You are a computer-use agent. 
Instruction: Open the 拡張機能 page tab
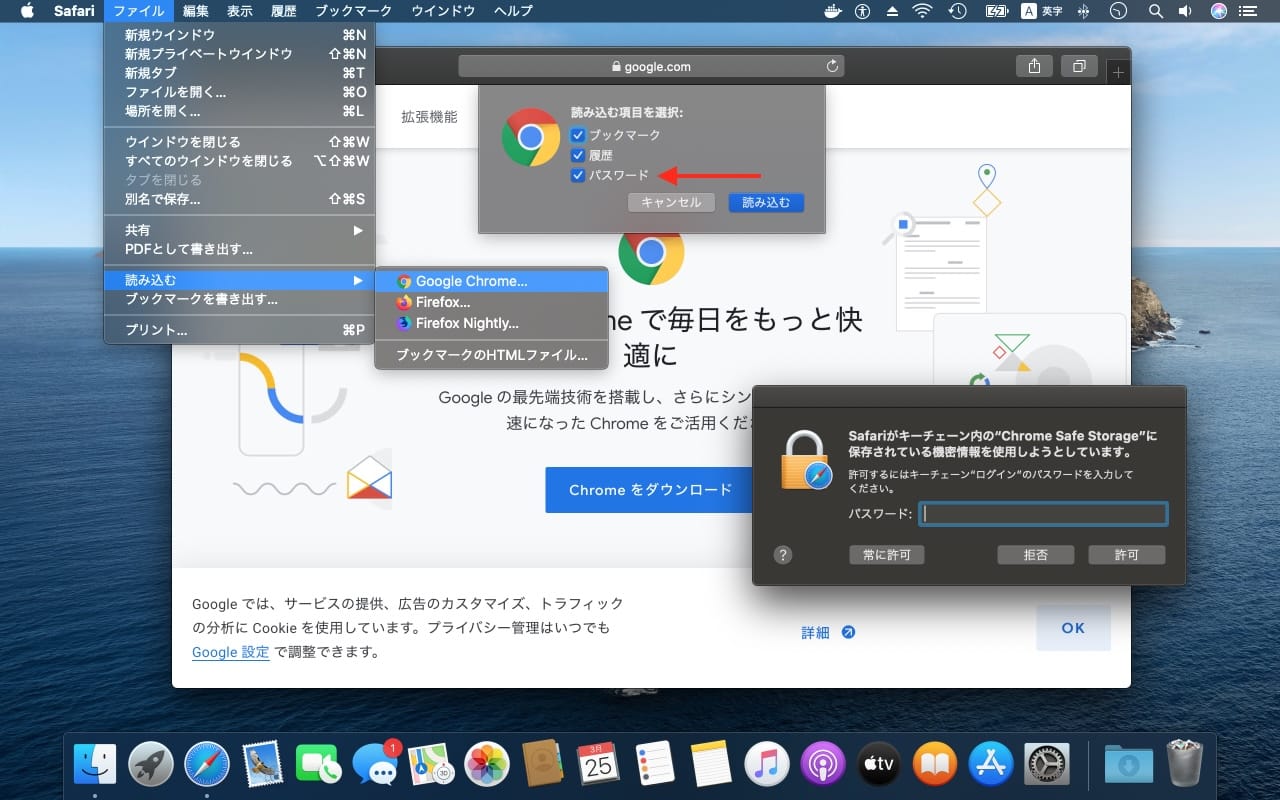point(429,117)
